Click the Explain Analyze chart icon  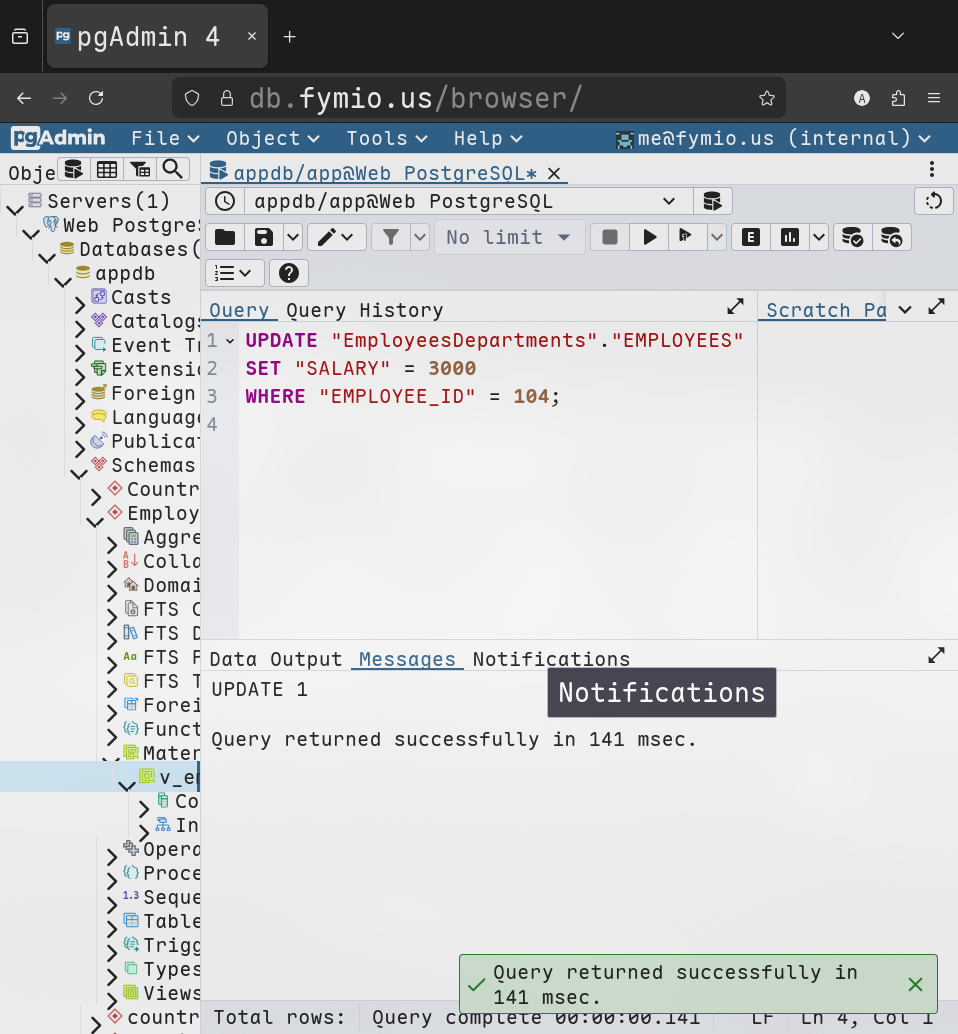pyautogui.click(x=790, y=237)
